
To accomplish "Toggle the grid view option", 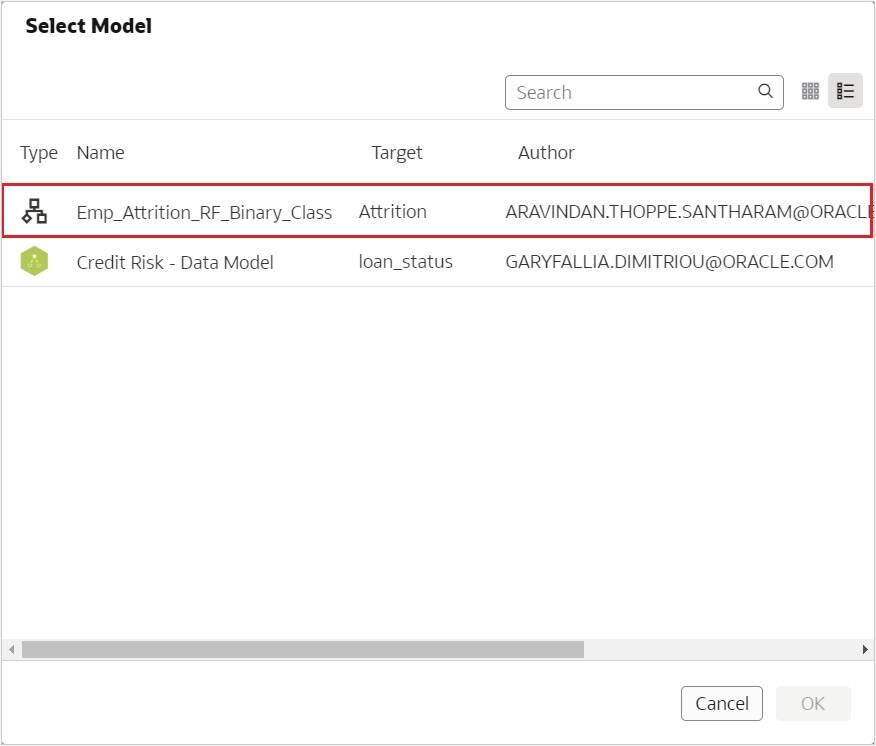I will point(810,90).
